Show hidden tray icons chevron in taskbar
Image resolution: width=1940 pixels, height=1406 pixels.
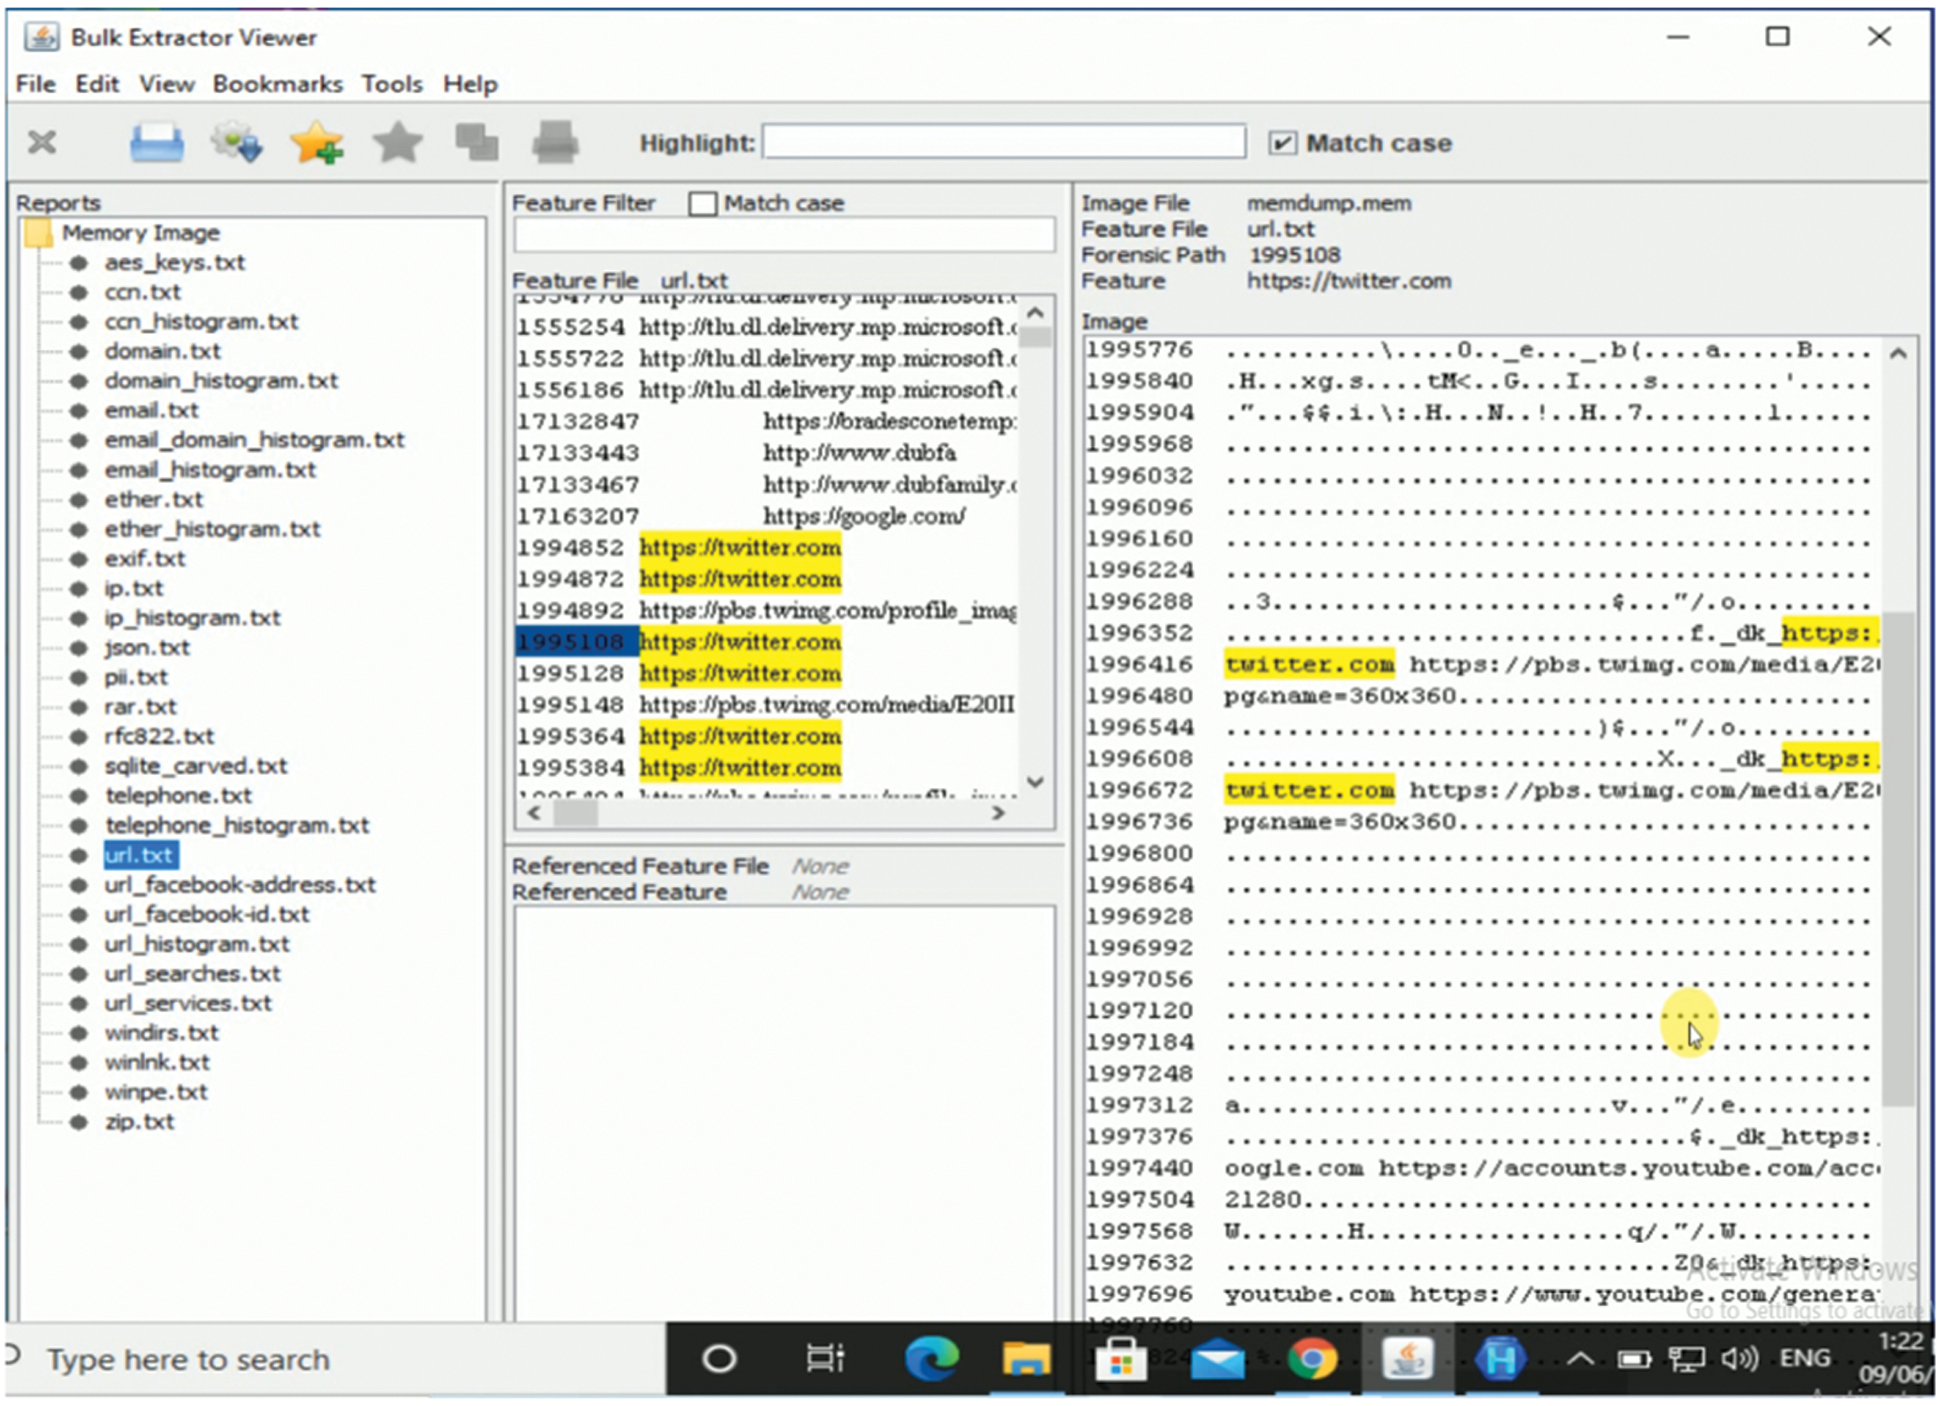click(x=1579, y=1359)
